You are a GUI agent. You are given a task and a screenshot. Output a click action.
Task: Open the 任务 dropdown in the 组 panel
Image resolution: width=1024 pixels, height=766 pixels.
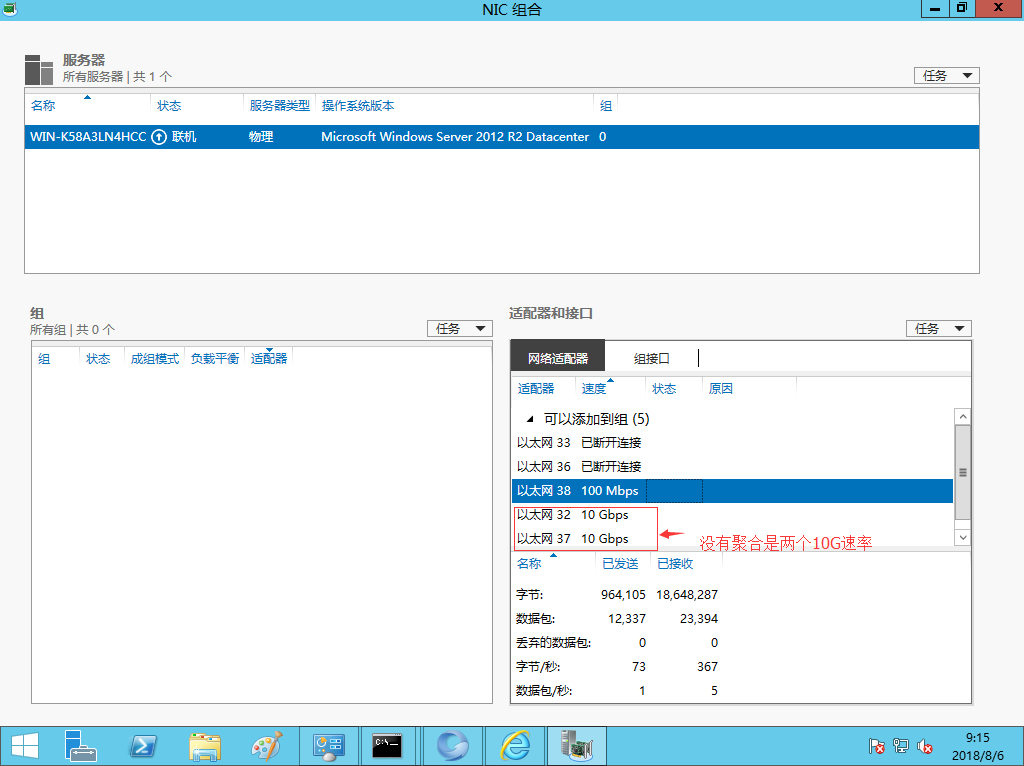(458, 328)
